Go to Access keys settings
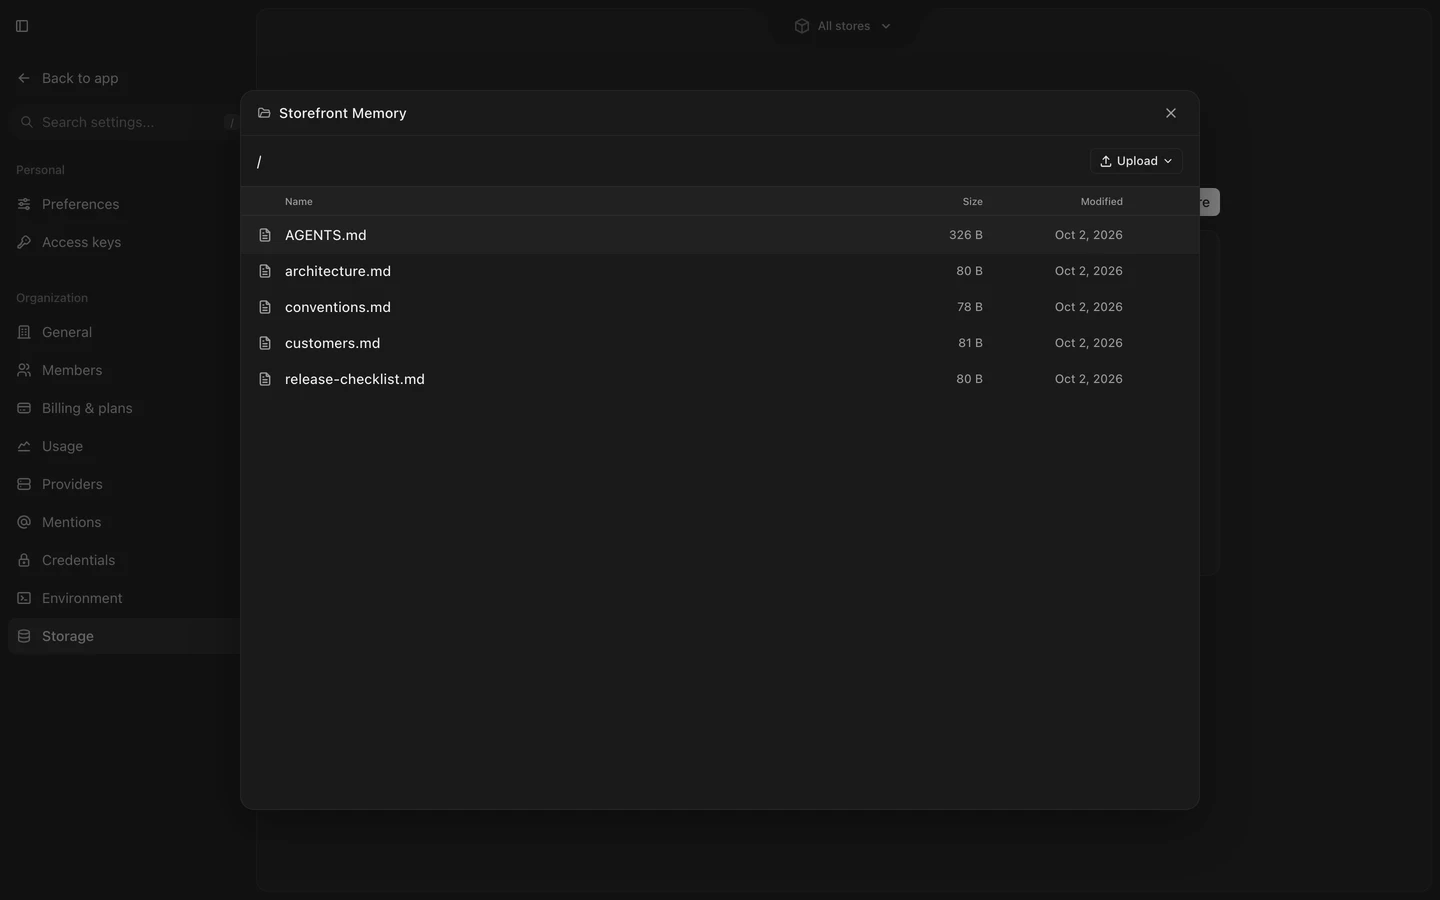This screenshot has width=1440, height=900. (x=124, y=242)
